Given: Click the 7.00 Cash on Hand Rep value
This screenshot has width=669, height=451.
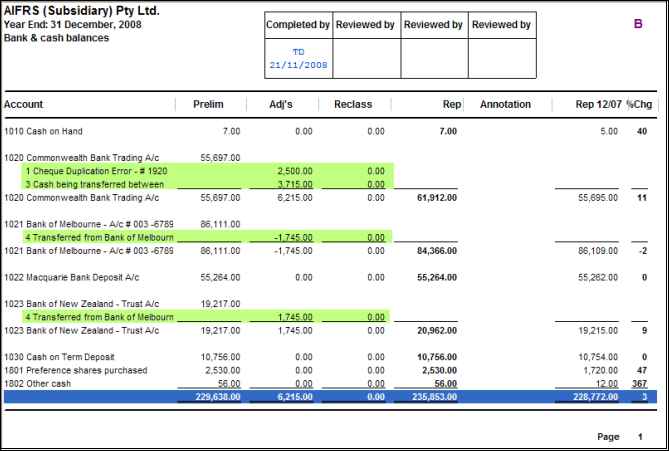Looking at the screenshot, I should (x=448, y=131).
